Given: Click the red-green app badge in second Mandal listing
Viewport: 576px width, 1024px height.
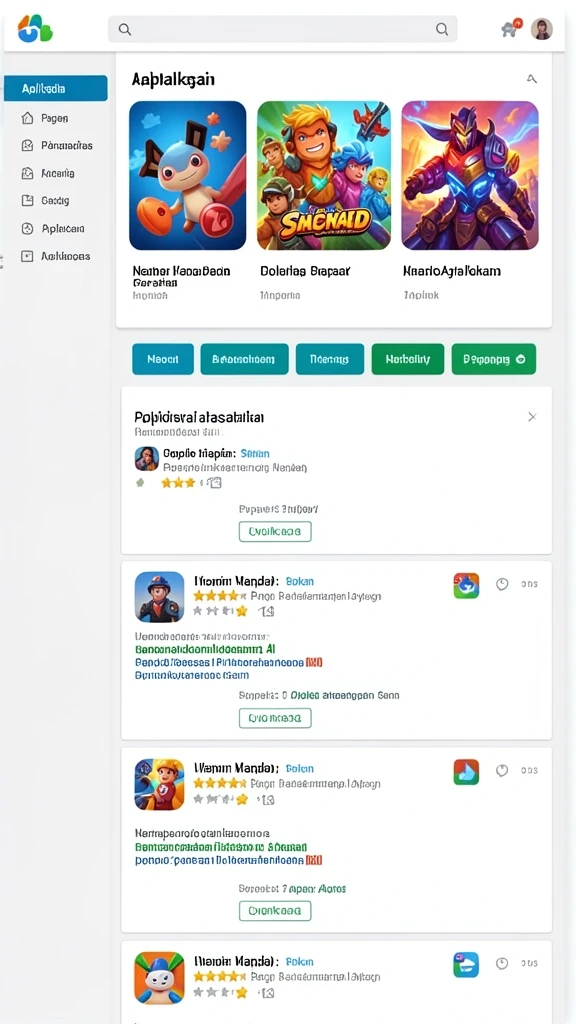Looking at the screenshot, I should point(466,772).
